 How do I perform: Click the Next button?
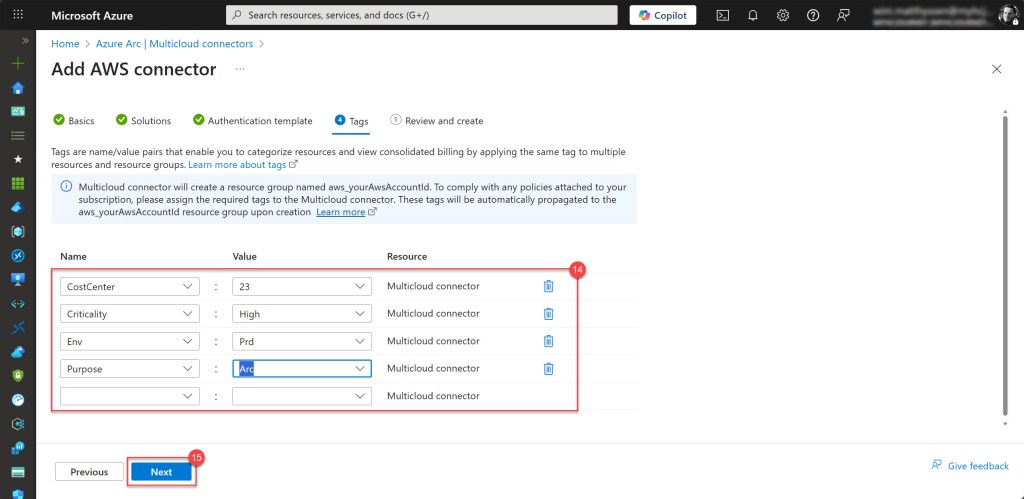pyautogui.click(x=161, y=472)
